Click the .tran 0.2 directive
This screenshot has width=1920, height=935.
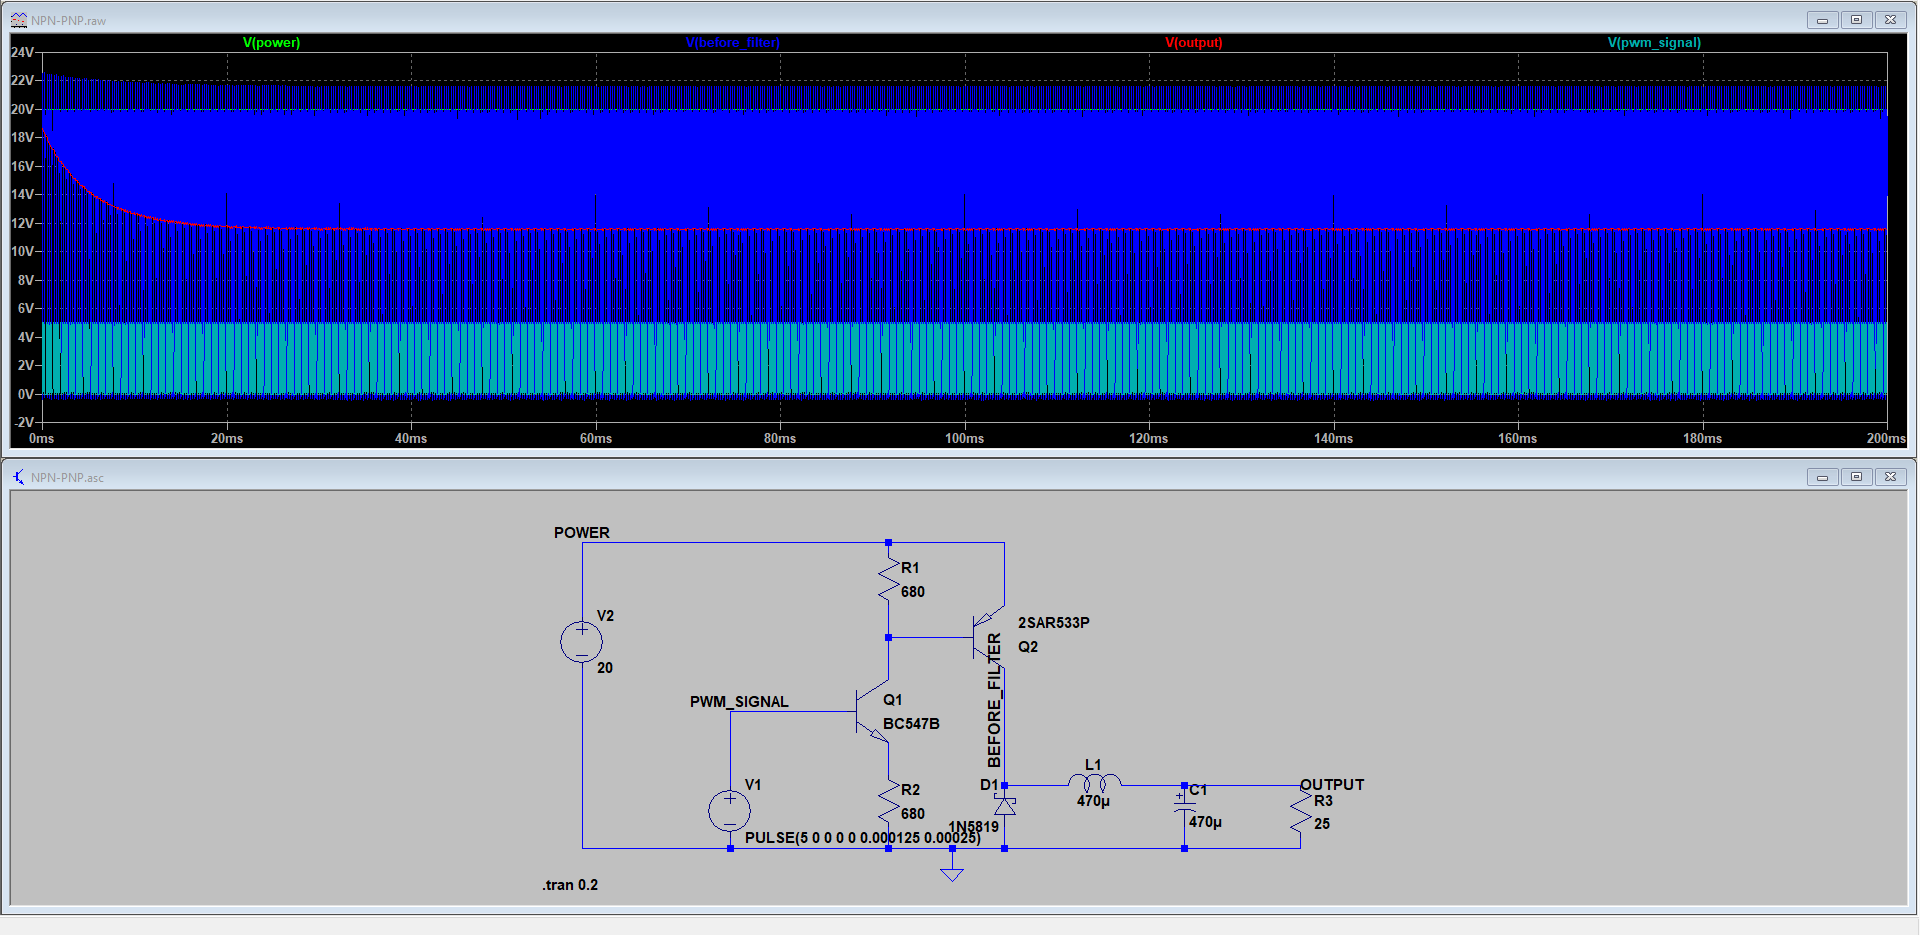(x=570, y=885)
